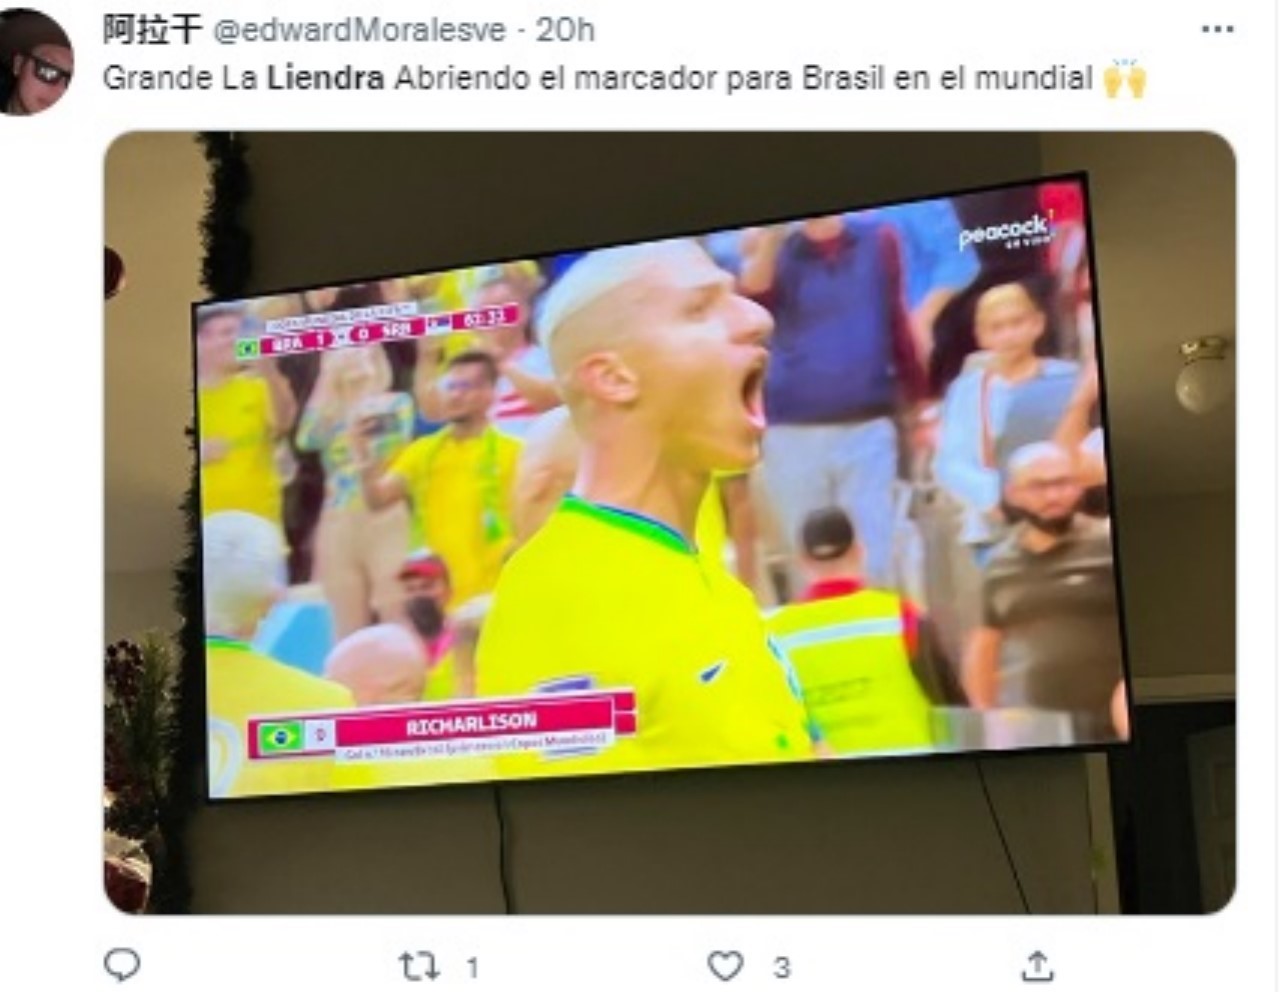View retweets by clicking the count 1

click(x=472, y=967)
